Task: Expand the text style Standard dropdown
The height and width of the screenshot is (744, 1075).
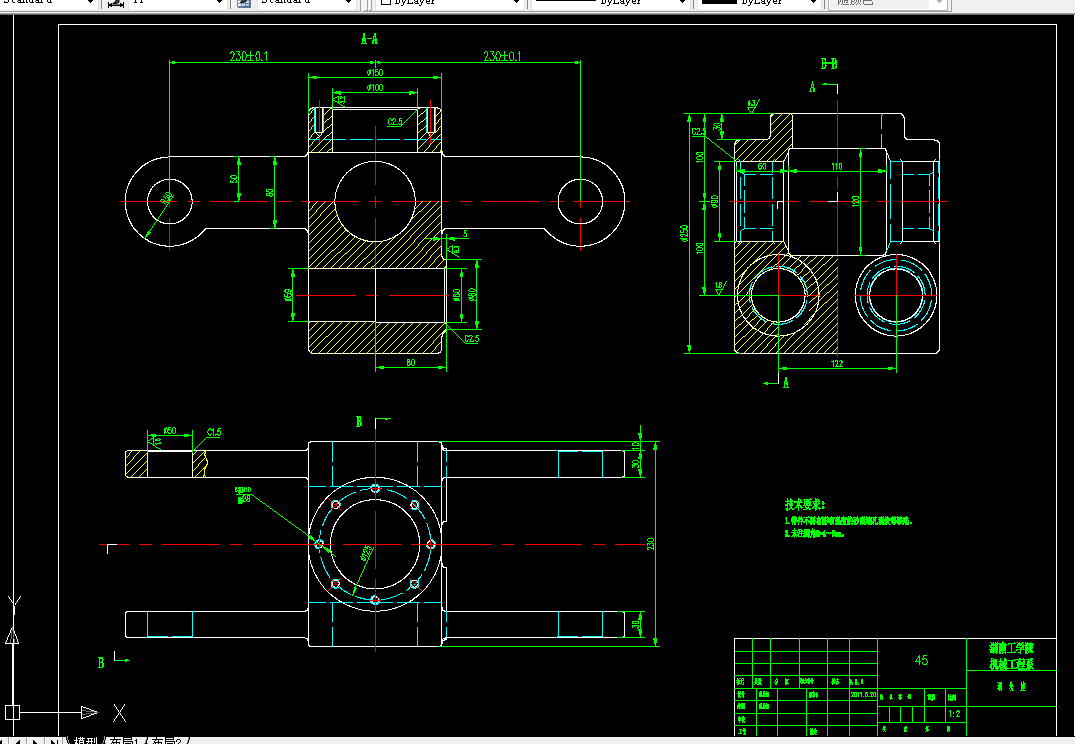Action: (90, 3)
